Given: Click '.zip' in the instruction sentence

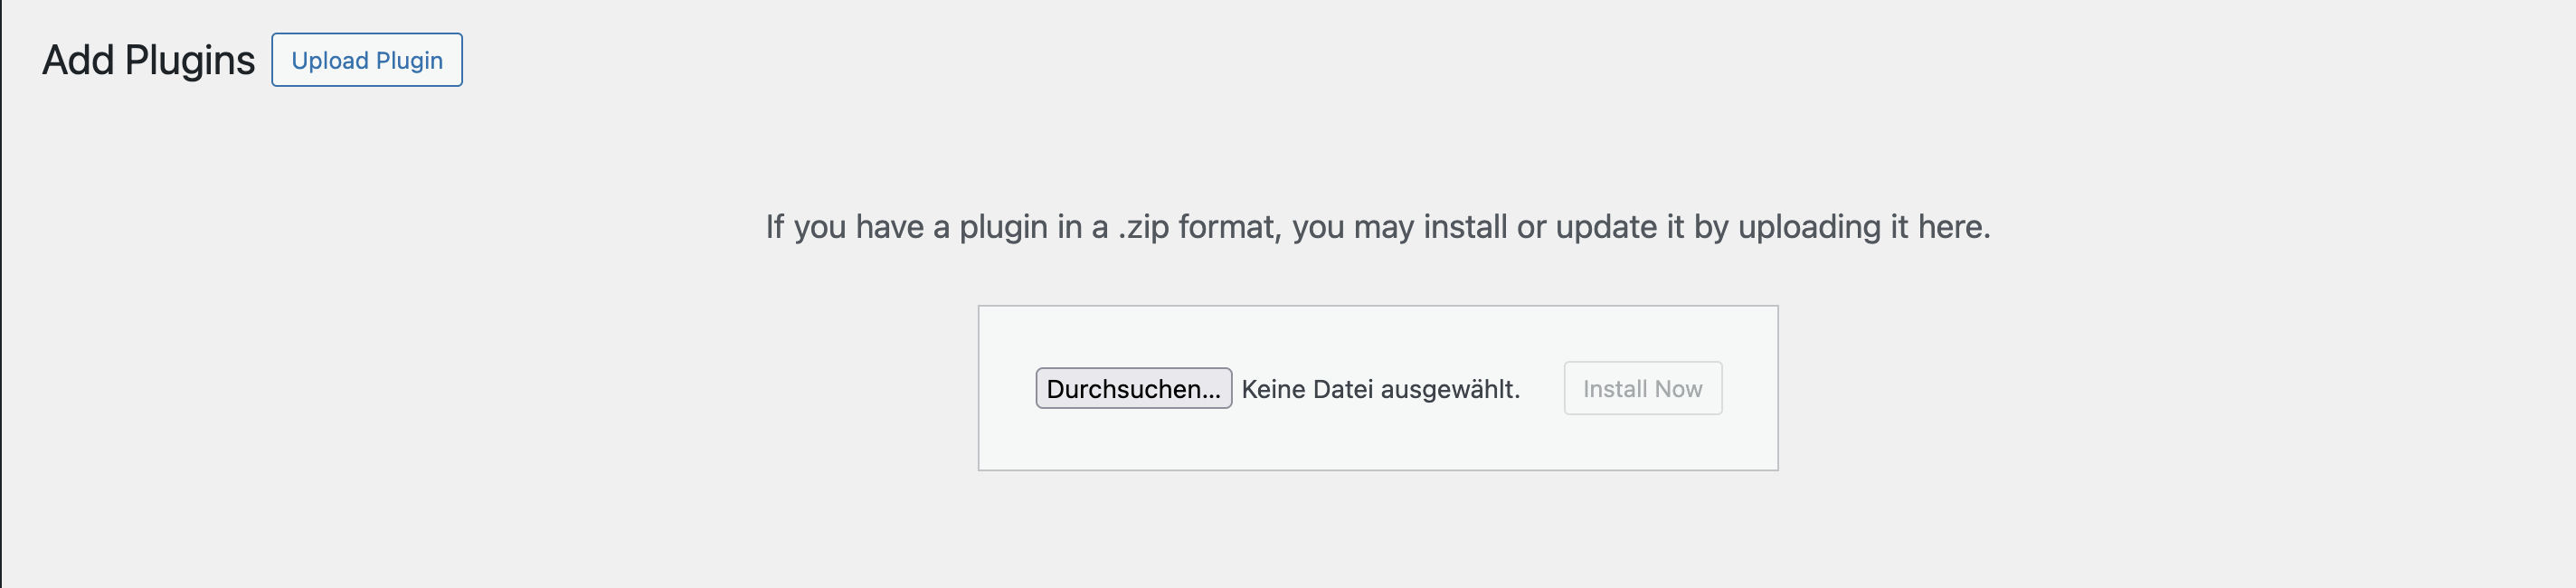Looking at the screenshot, I should [x=1144, y=227].
